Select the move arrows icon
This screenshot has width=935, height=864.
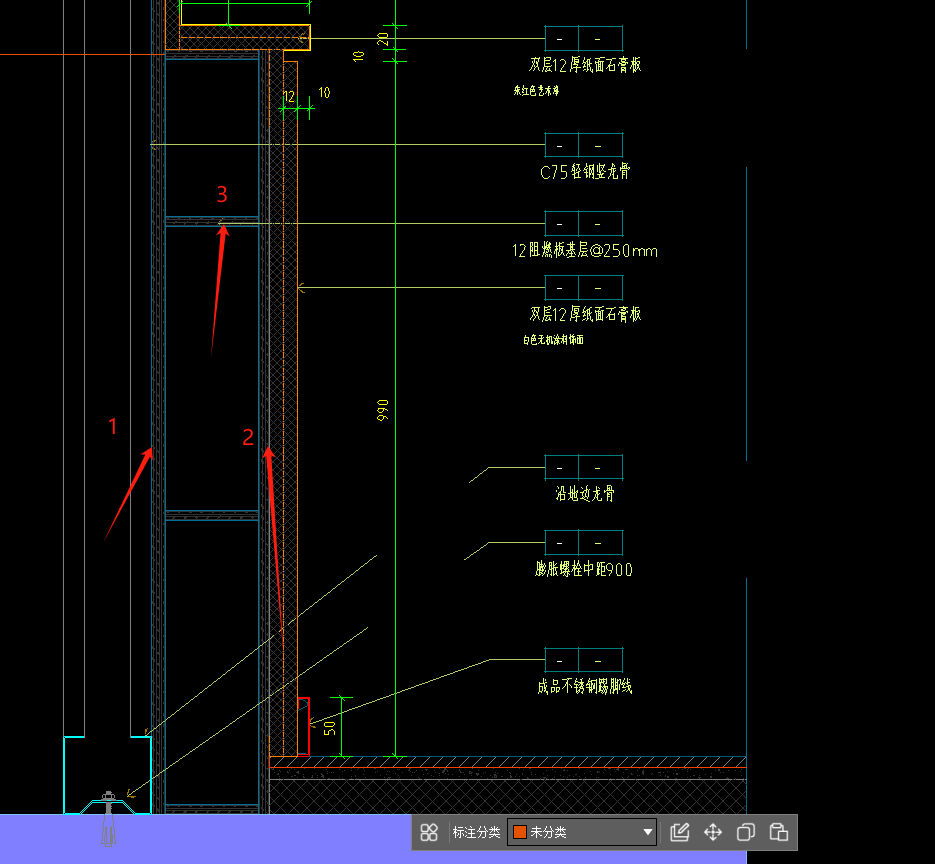coord(713,832)
